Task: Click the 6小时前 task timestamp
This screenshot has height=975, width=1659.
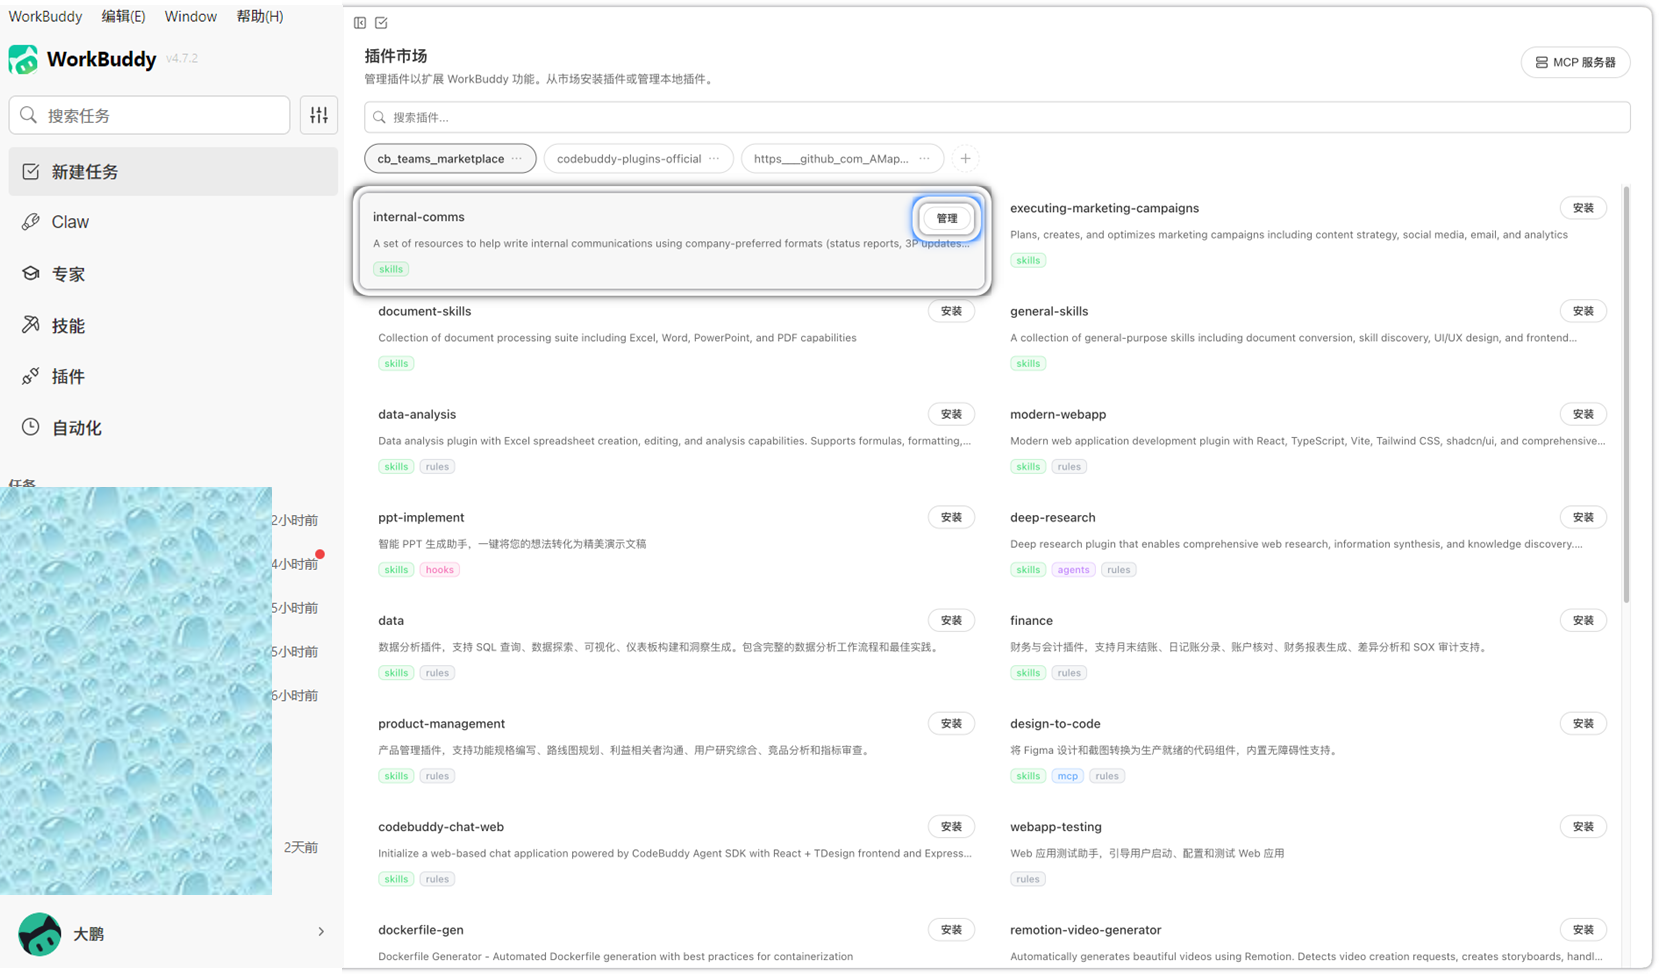Action: pos(294,695)
